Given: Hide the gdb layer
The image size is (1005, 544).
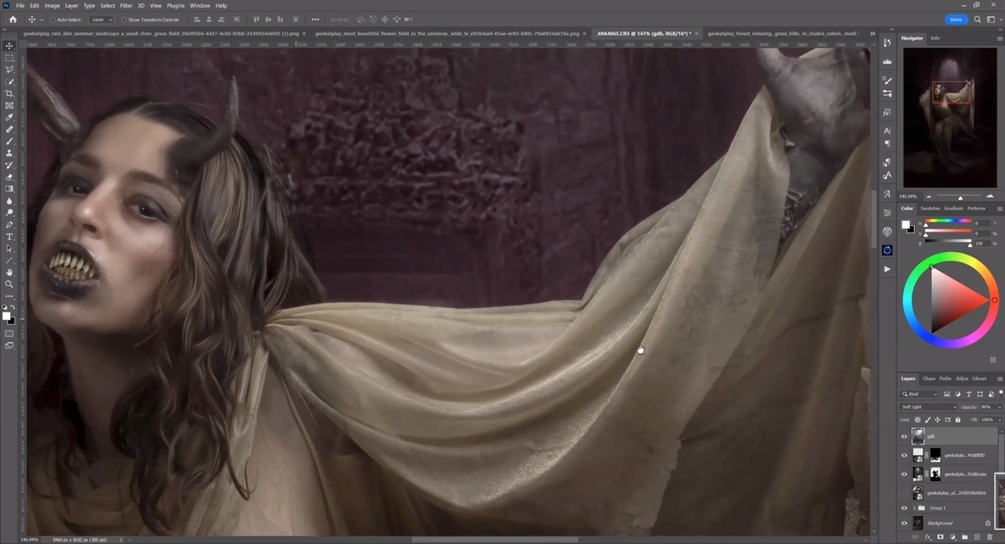Looking at the screenshot, I should [x=904, y=436].
